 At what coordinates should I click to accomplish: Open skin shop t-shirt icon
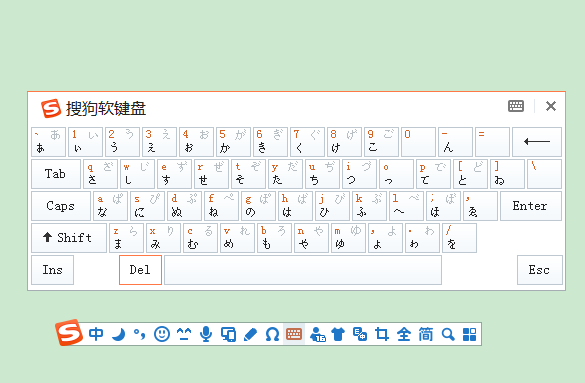pyautogui.click(x=338, y=334)
